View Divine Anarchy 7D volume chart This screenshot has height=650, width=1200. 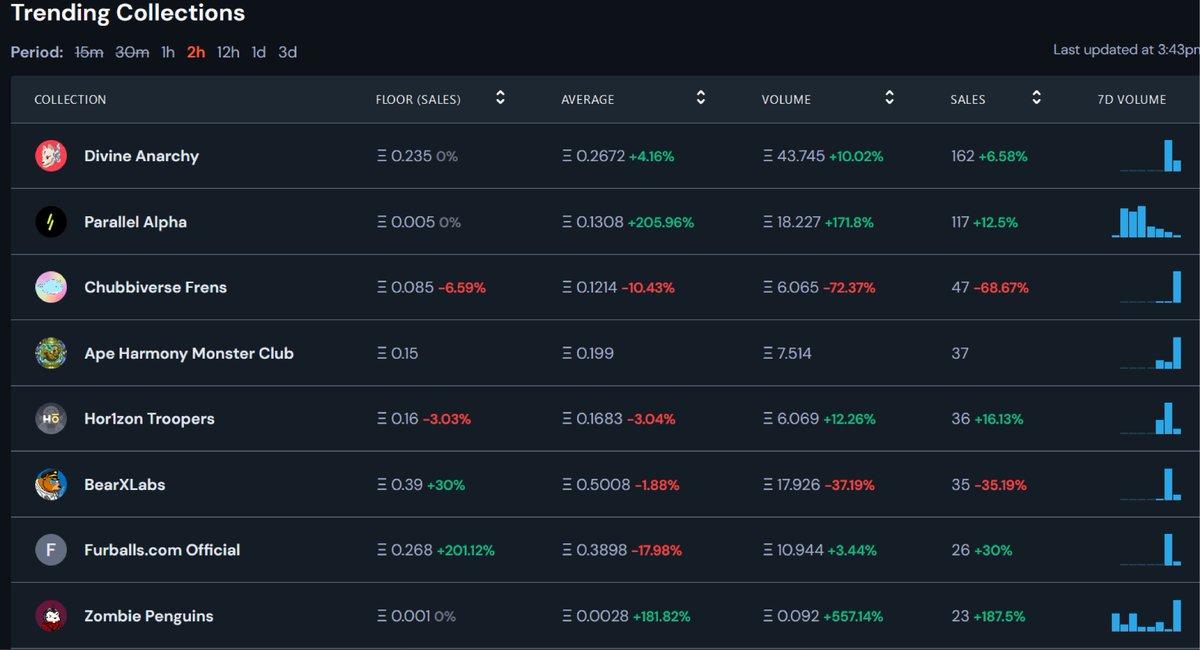pos(1151,156)
